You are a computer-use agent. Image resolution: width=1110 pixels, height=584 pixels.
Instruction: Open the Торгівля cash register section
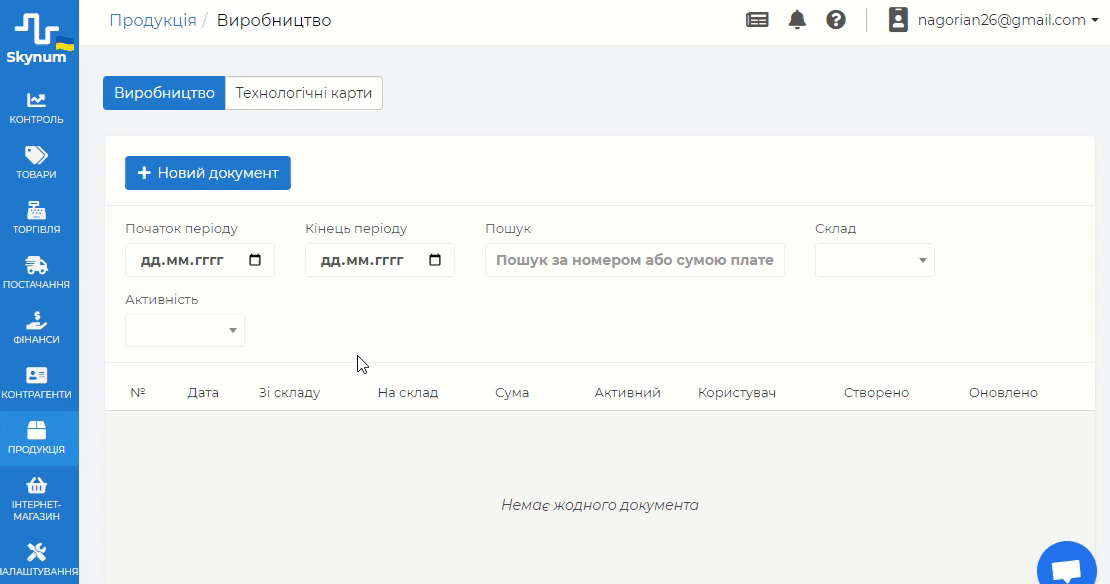[36, 218]
